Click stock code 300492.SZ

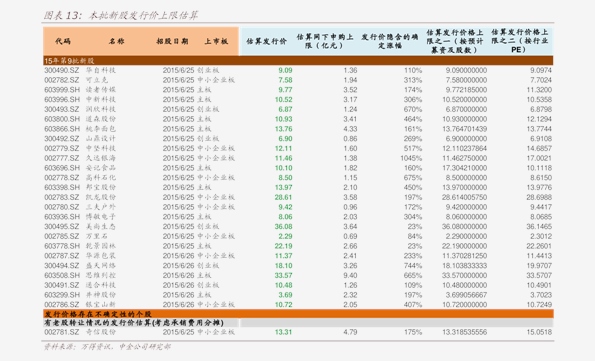tap(61, 139)
